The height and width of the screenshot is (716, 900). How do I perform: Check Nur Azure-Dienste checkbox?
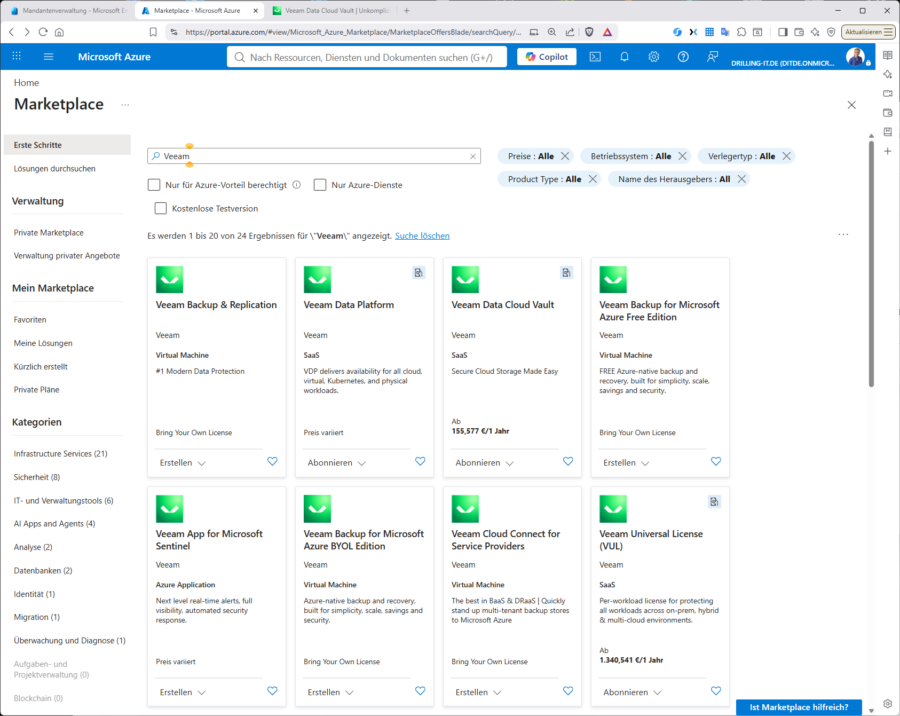tap(320, 185)
